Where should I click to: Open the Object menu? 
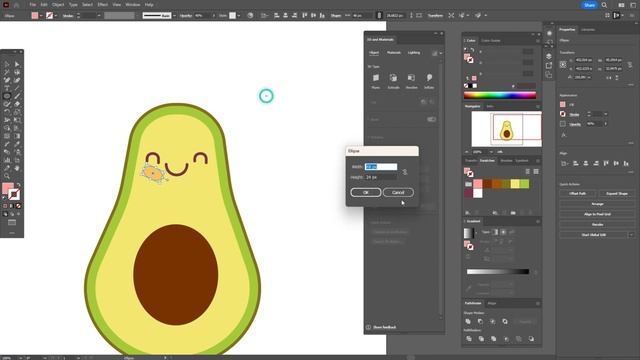pos(58,5)
